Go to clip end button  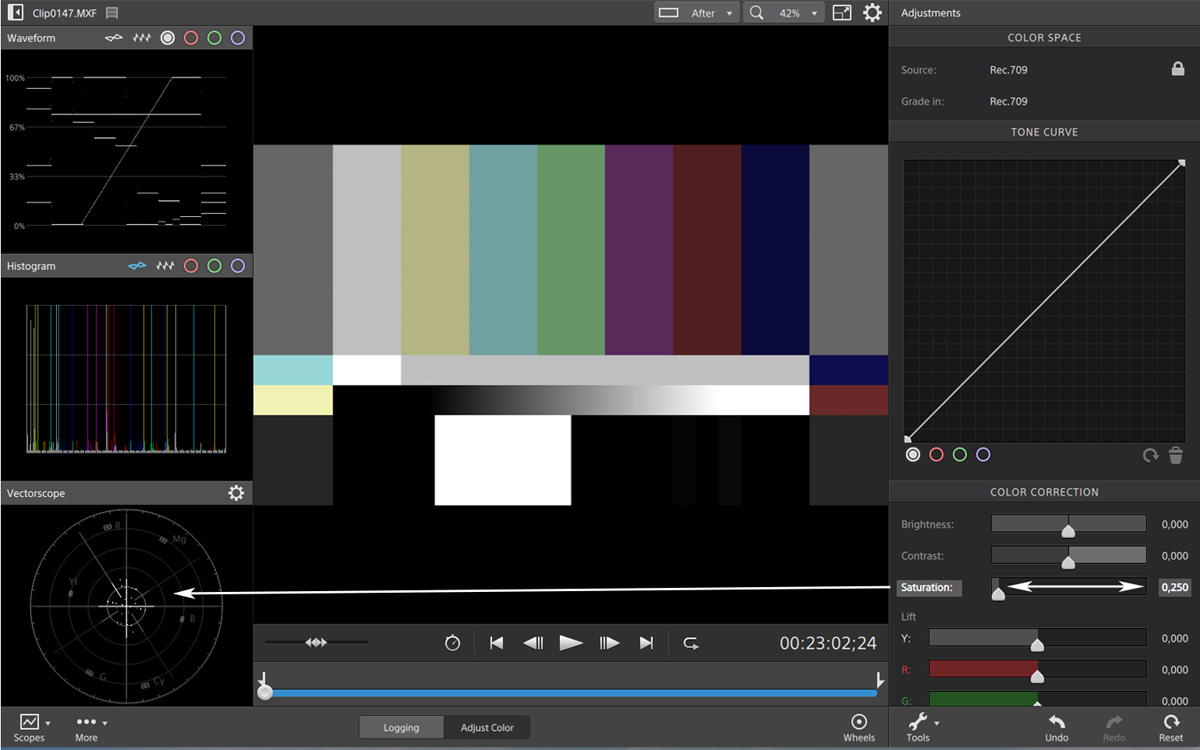point(646,643)
